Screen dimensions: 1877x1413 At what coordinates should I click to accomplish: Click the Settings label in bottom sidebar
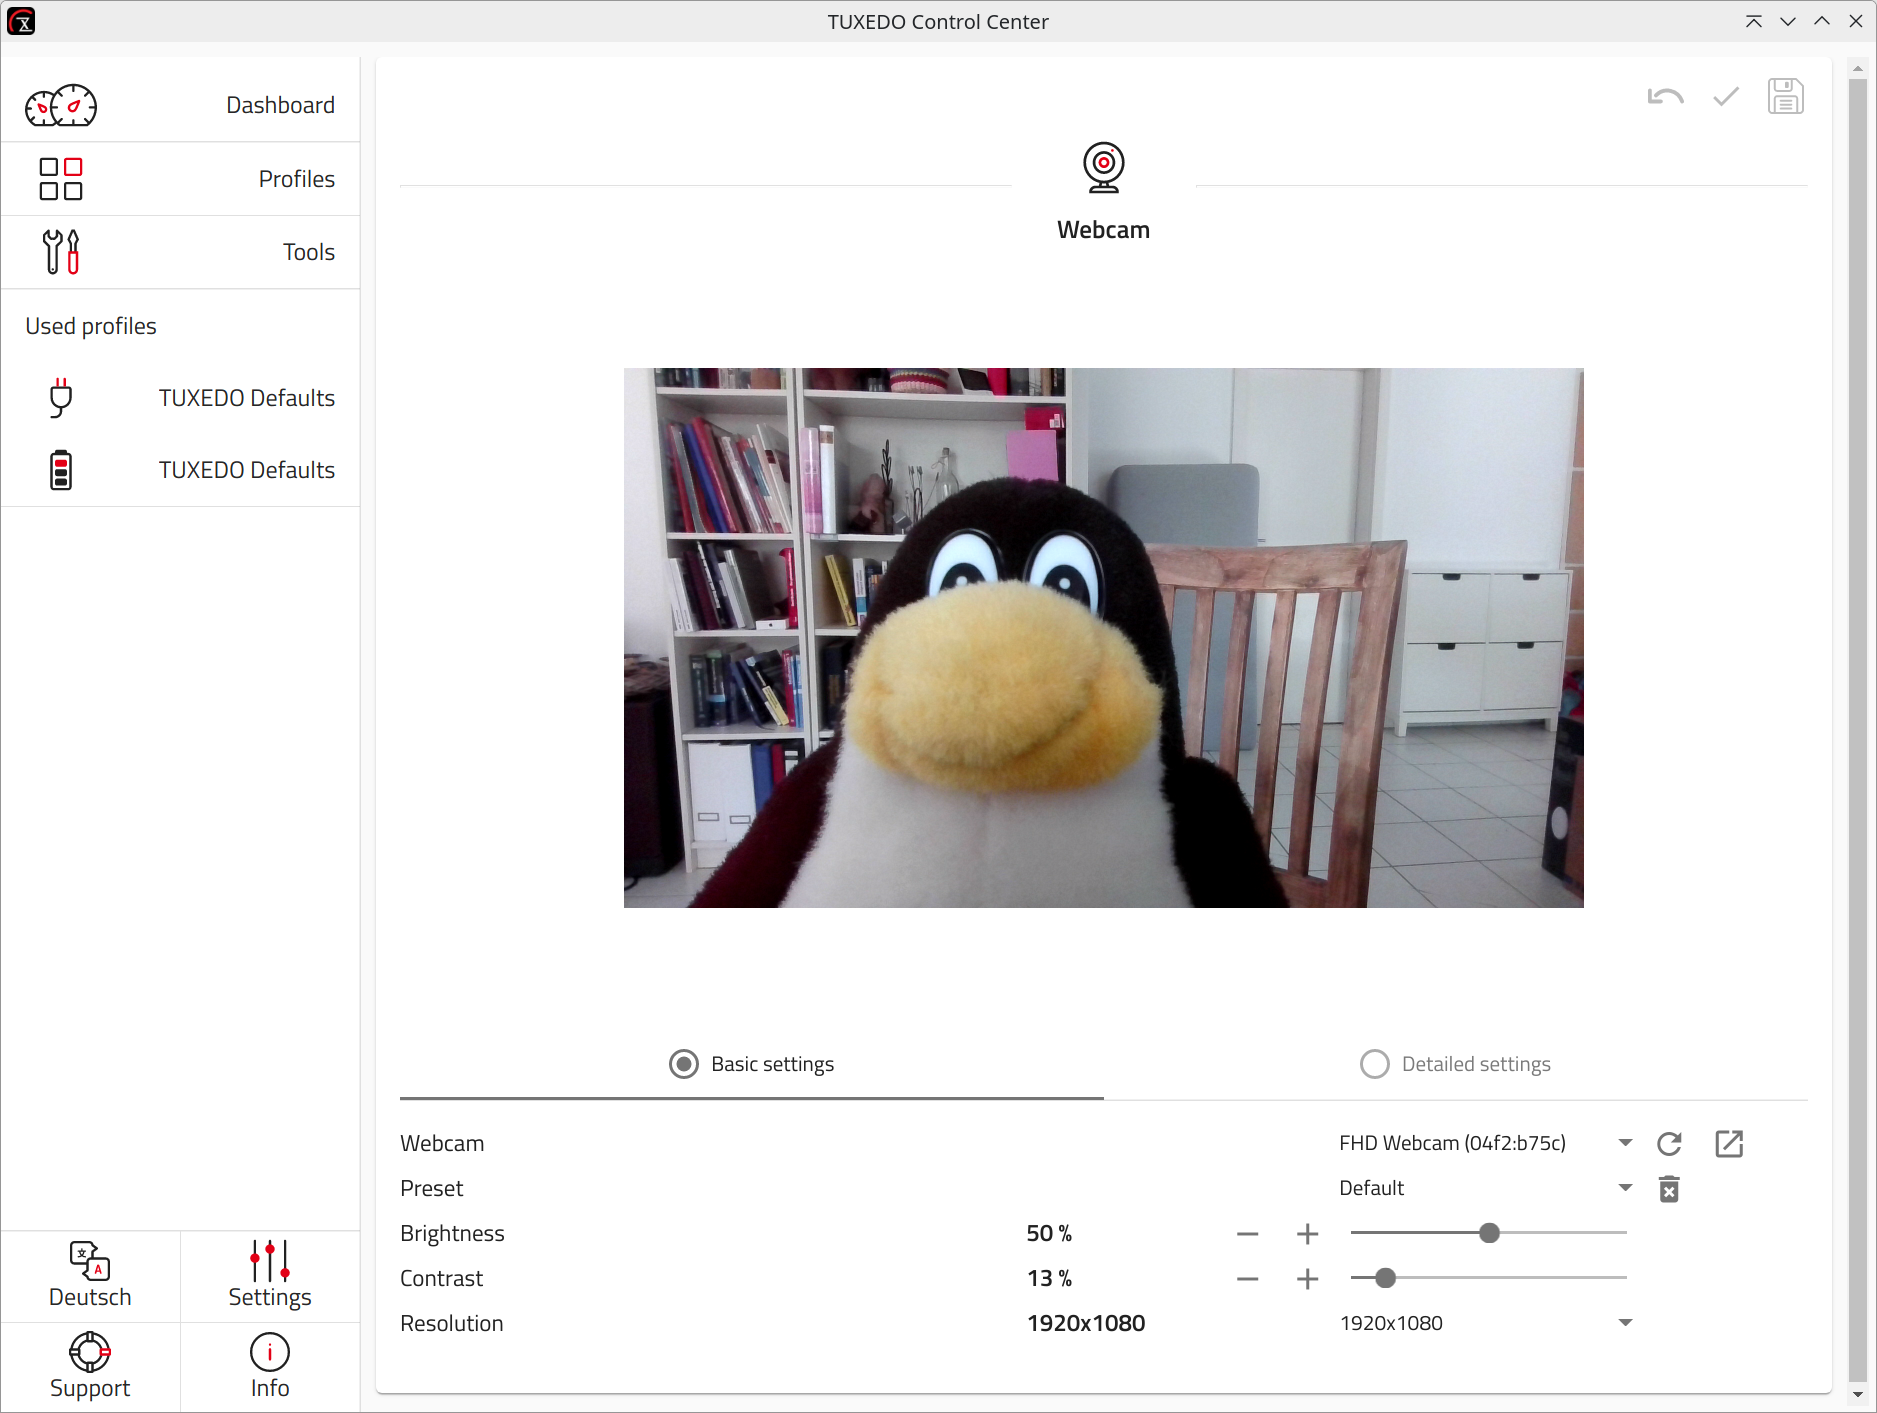(x=270, y=1297)
